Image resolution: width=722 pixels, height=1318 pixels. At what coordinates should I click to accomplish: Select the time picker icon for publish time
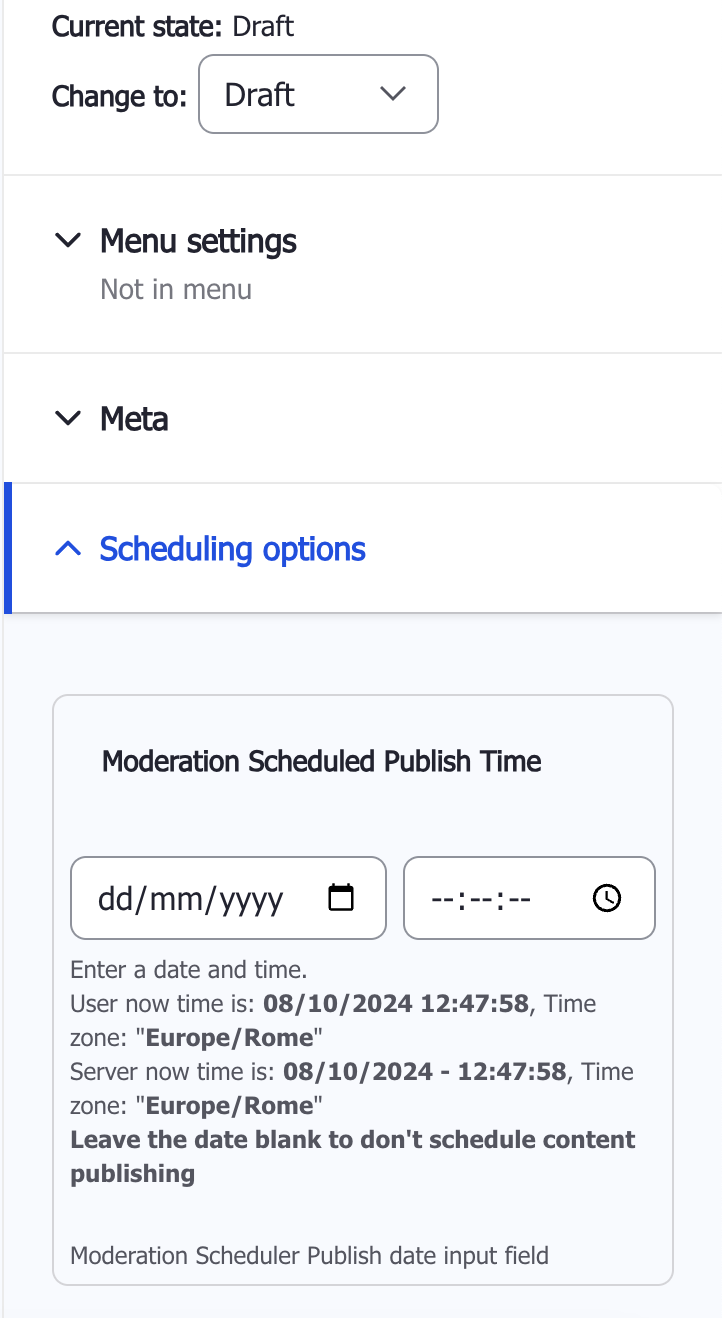pyautogui.click(x=608, y=898)
